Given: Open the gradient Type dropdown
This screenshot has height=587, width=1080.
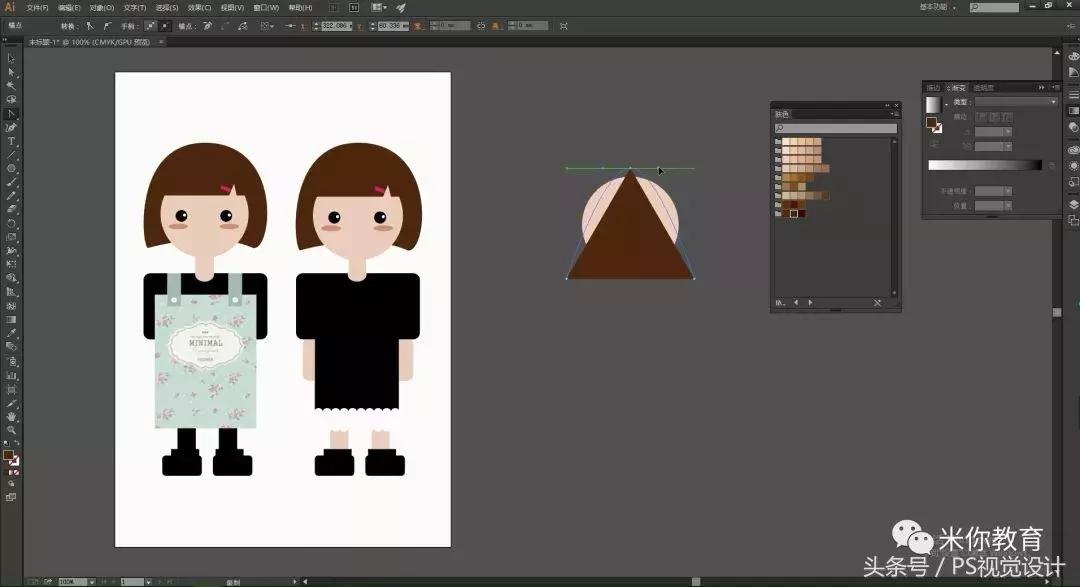Looking at the screenshot, I should (1015, 102).
